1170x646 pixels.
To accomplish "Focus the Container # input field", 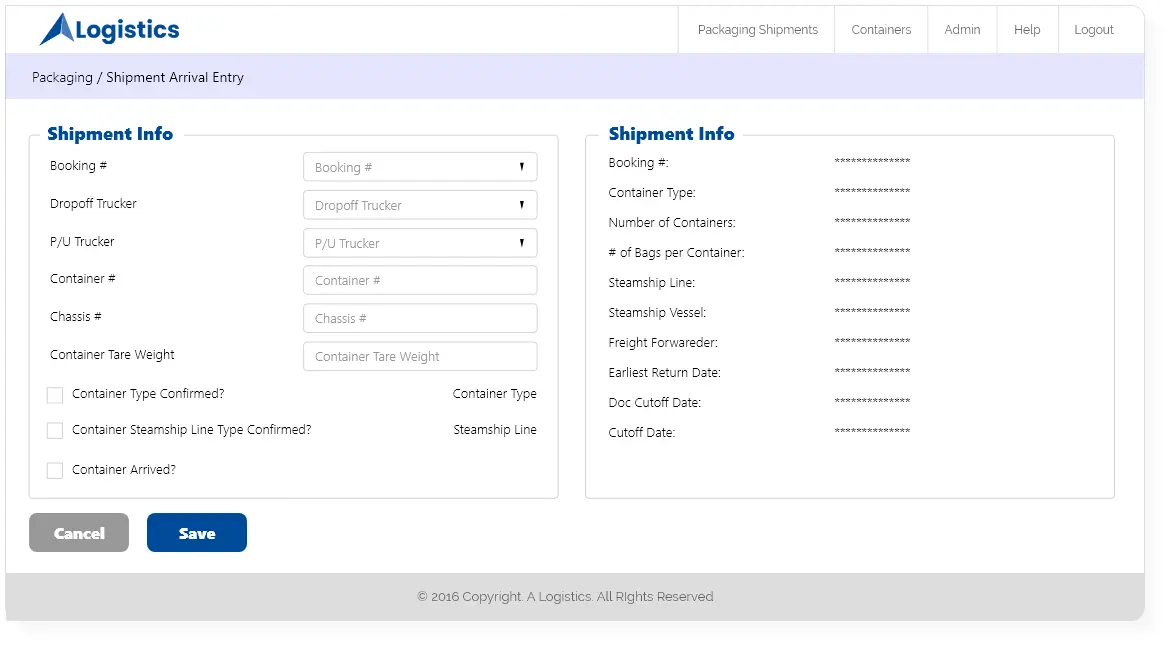I will click(420, 280).
